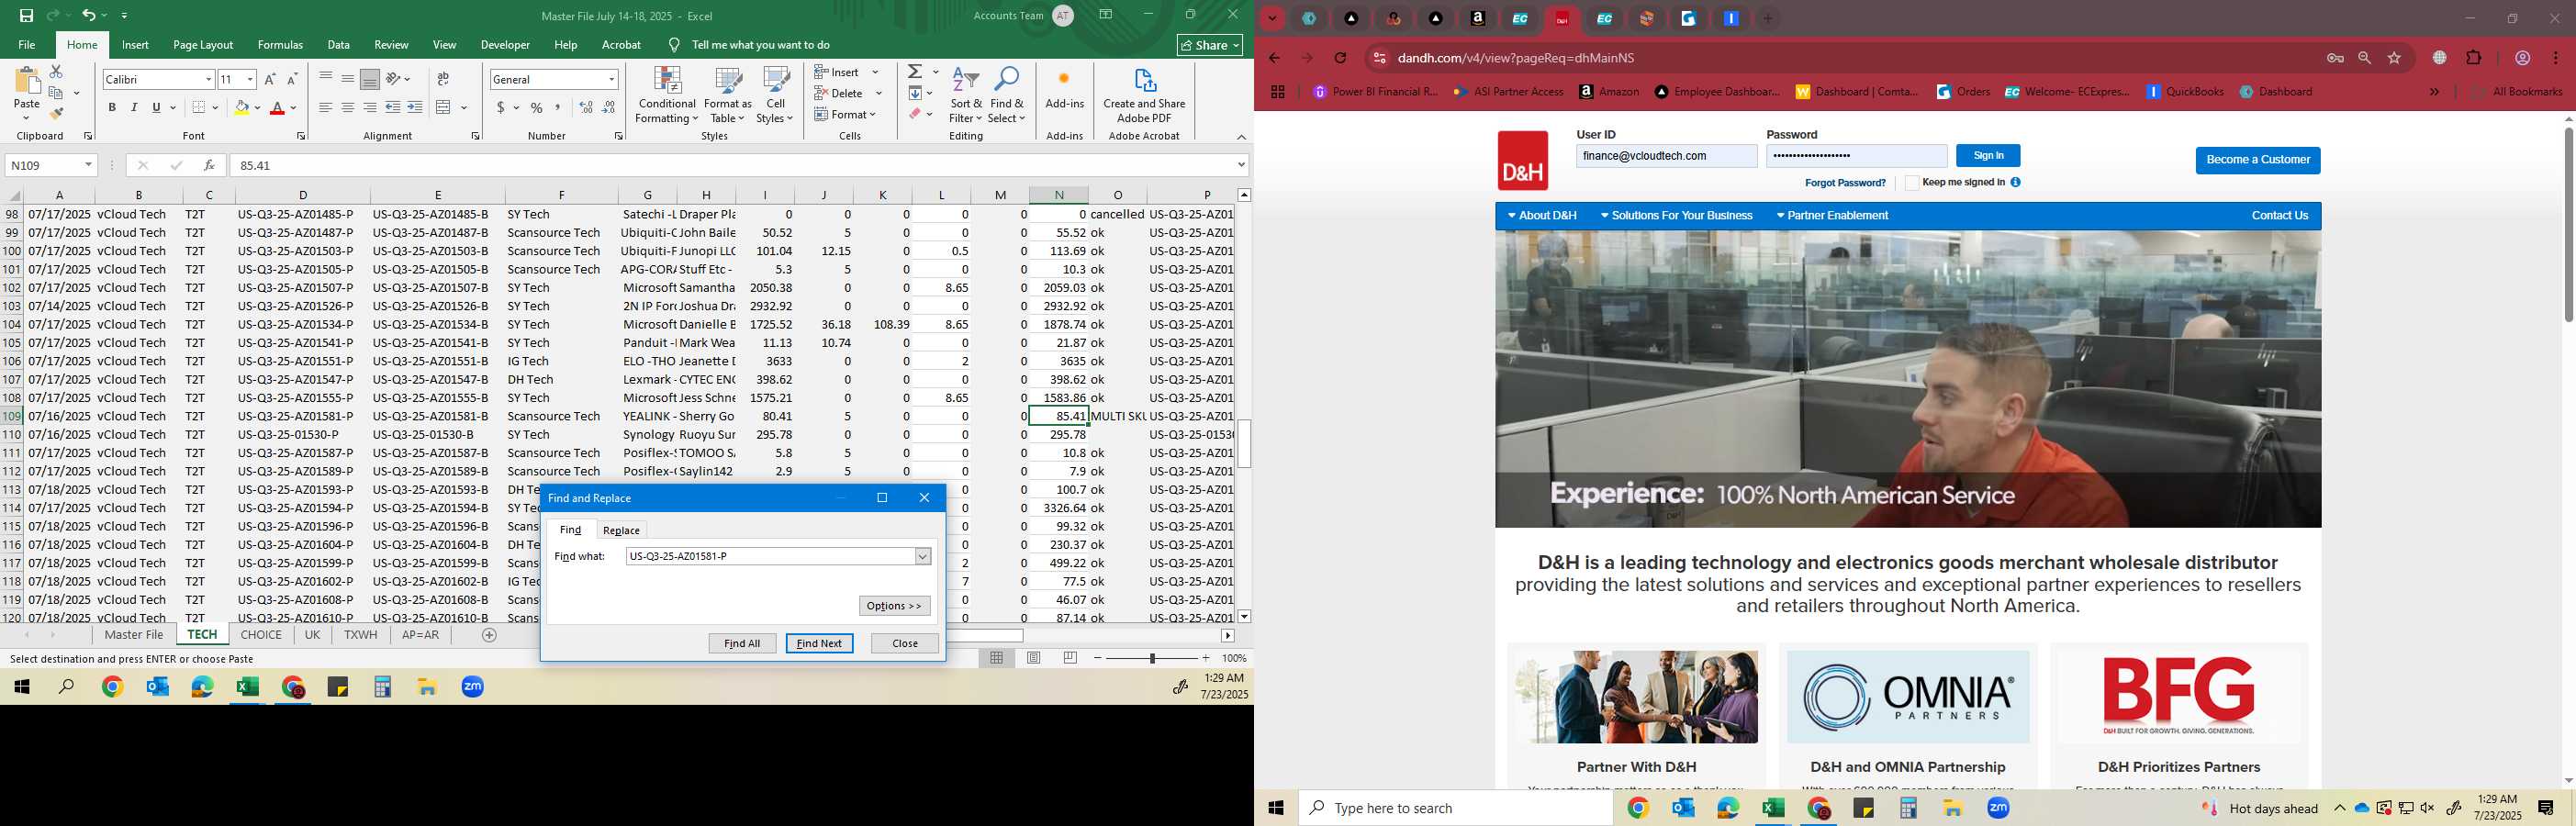
Task: Switch to the Replace tab in dialog
Action: click(x=621, y=530)
